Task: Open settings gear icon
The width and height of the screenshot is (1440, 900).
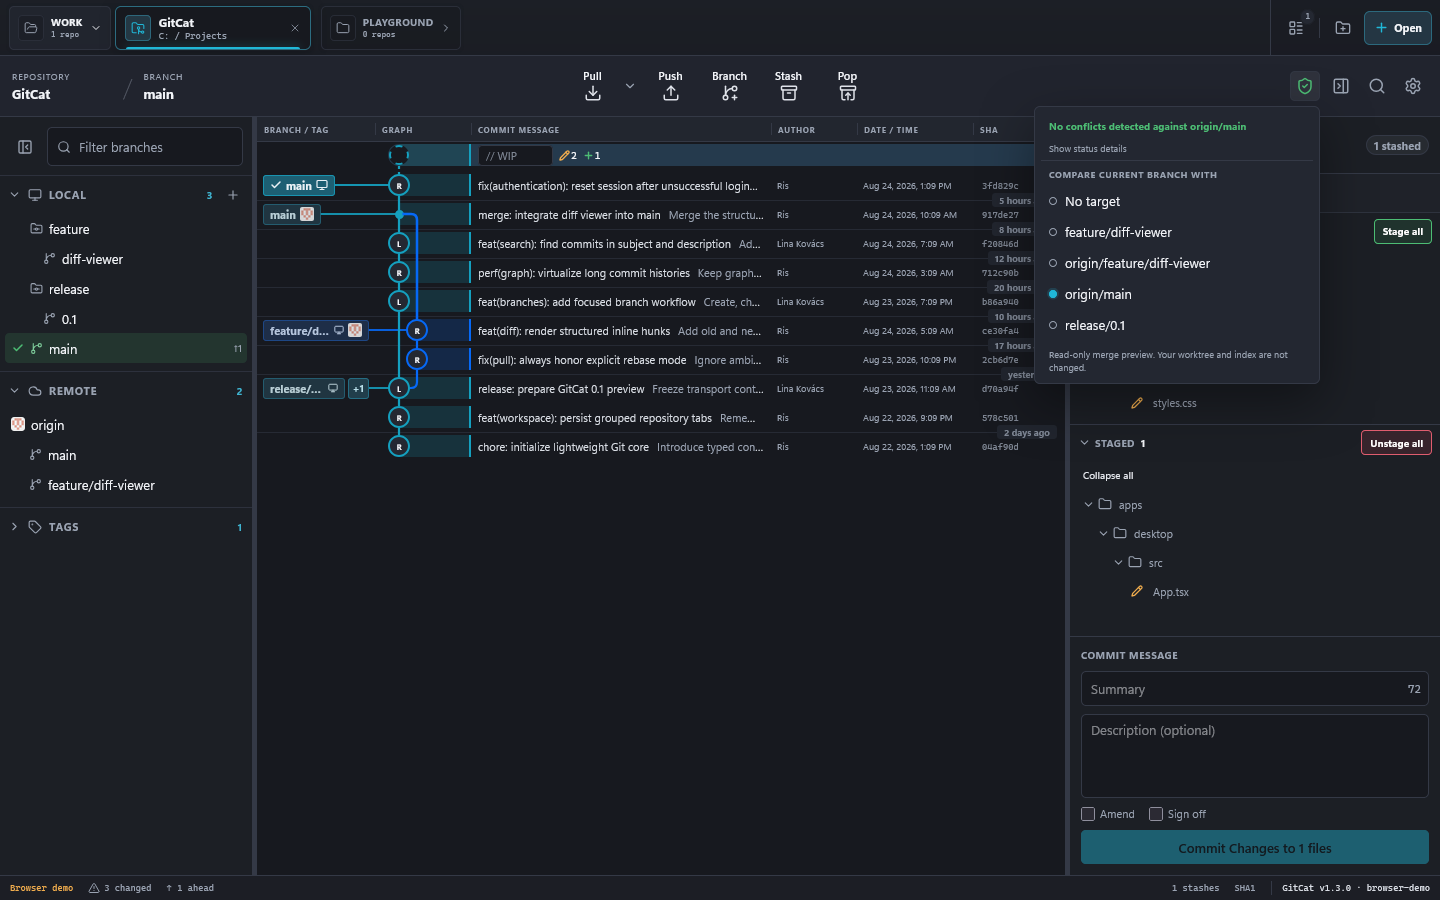Action: pyautogui.click(x=1413, y=86)
